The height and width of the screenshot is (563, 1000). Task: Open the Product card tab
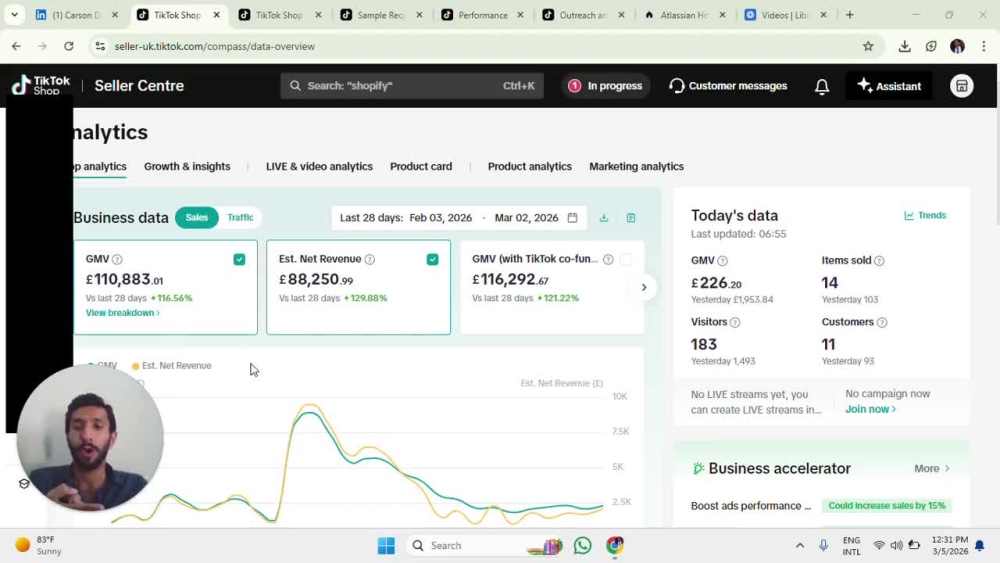click(x=421, y=166)
